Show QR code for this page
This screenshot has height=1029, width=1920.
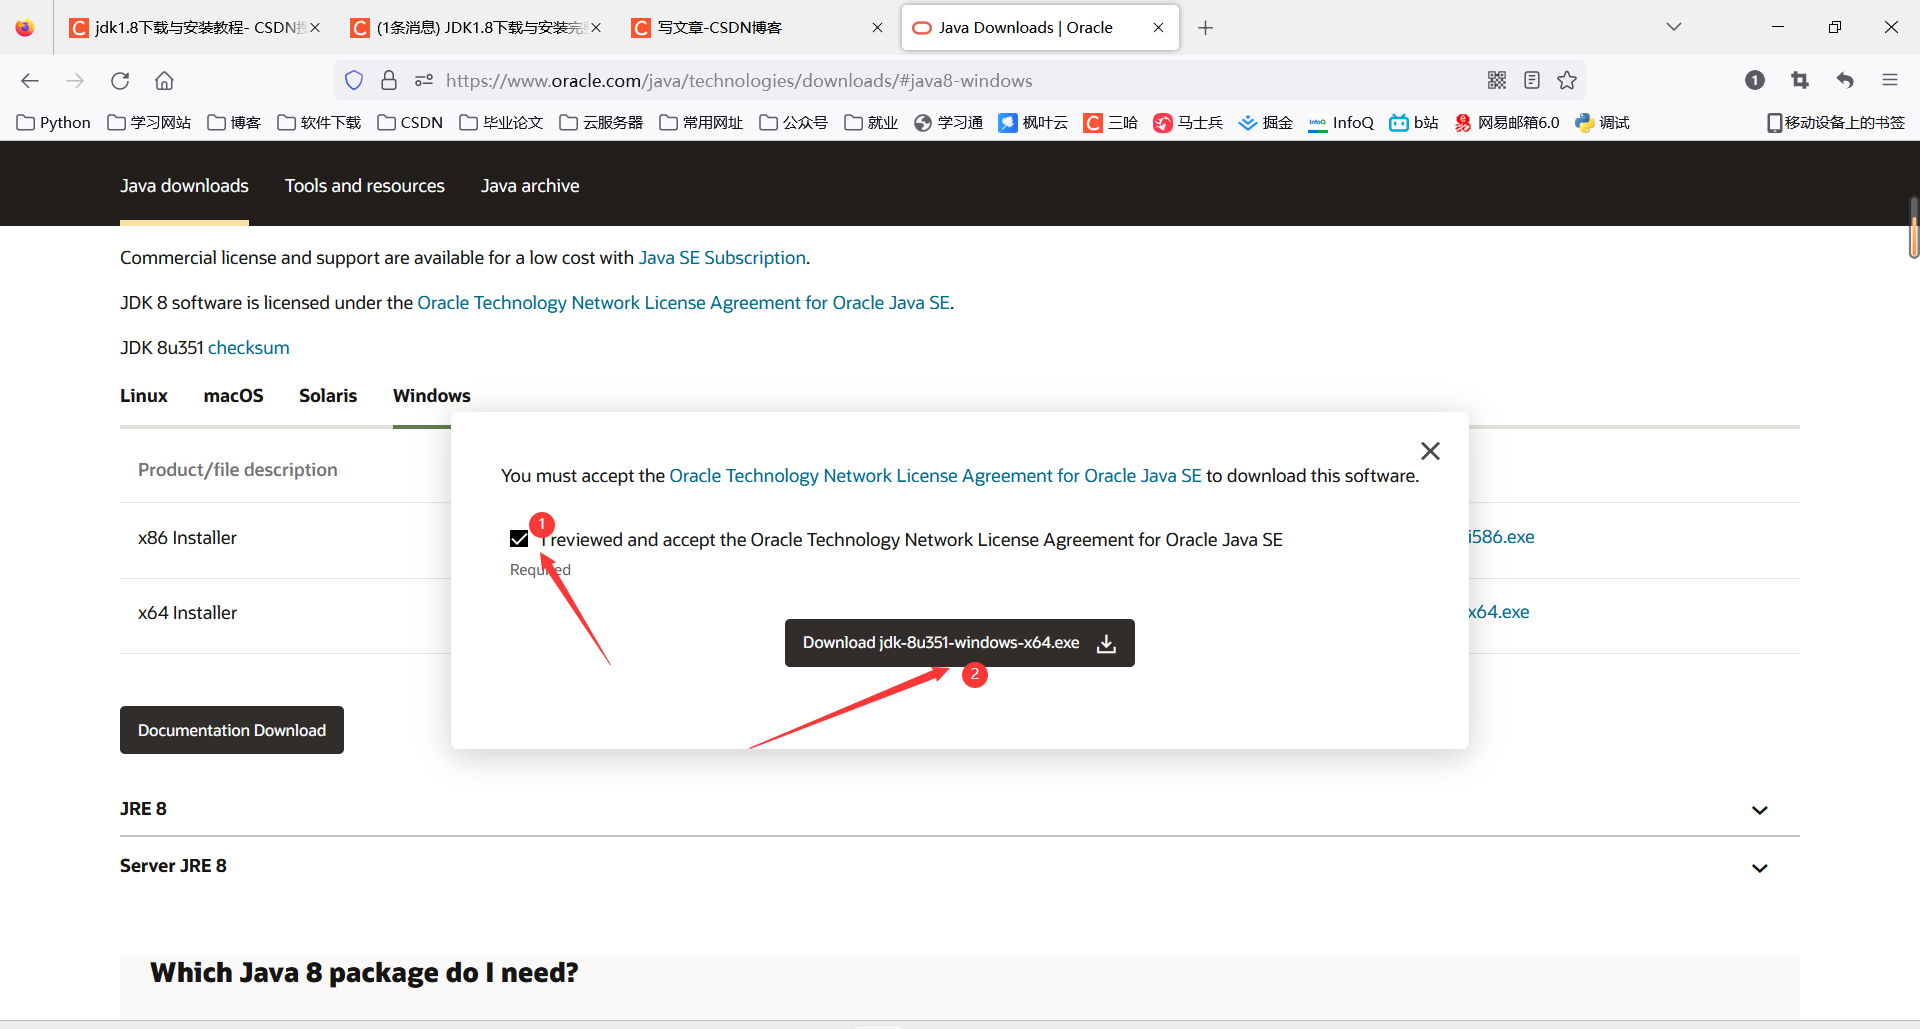click(1497, 81)
